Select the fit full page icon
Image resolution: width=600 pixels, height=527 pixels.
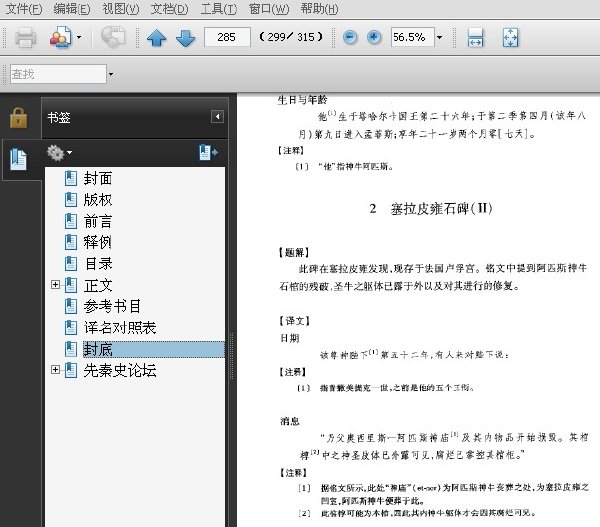click(x=510, y=38)
